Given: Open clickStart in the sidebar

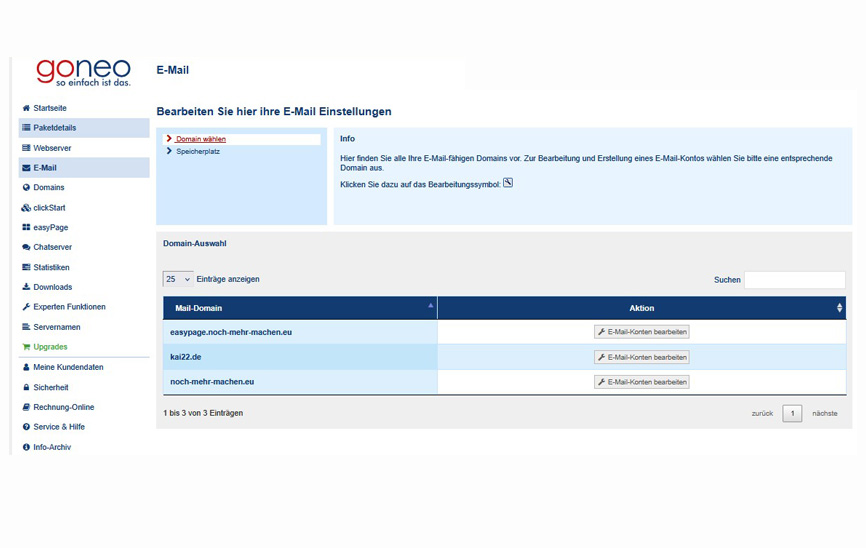Looking at the screenshot, I should [49, 208].
